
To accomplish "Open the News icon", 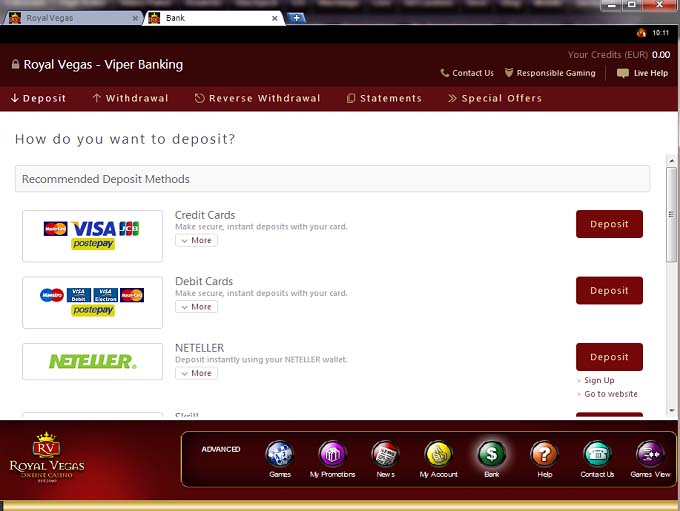I will tap(385, 455).
